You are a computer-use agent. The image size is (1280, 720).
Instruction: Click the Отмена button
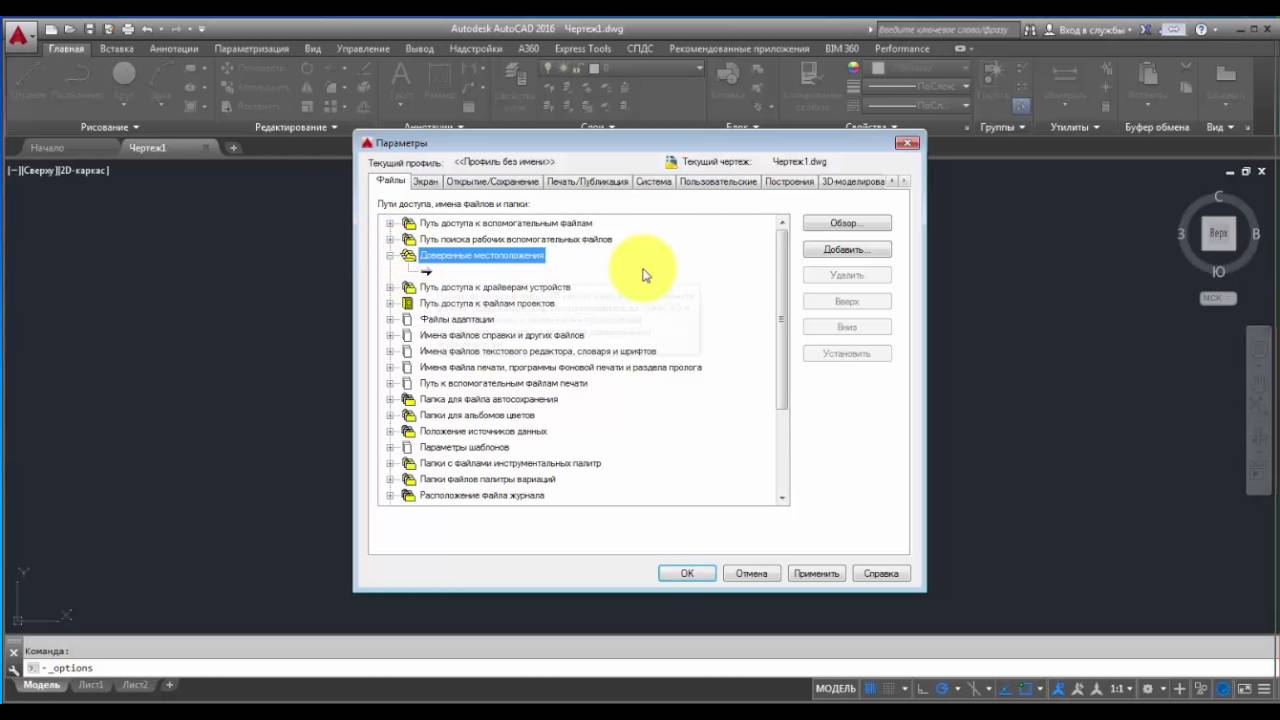(752, 573)
